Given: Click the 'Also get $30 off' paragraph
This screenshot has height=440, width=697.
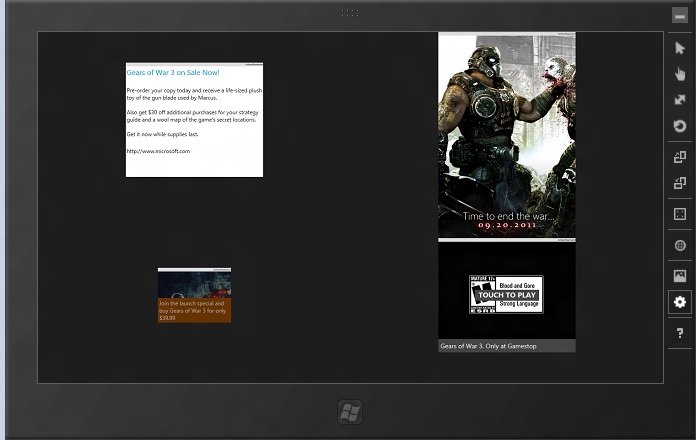Looking at the screenshot, I should 192,116.
